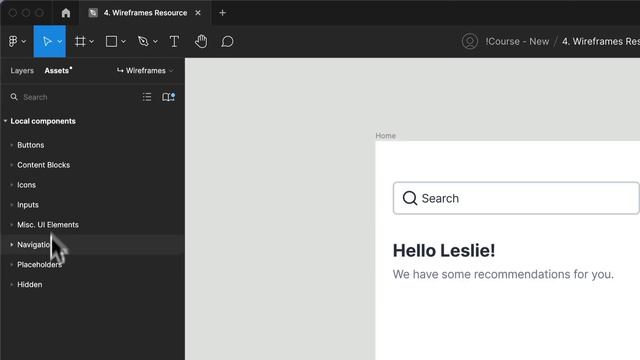Click the Search input on Home frame

click(x=516, y=198)
